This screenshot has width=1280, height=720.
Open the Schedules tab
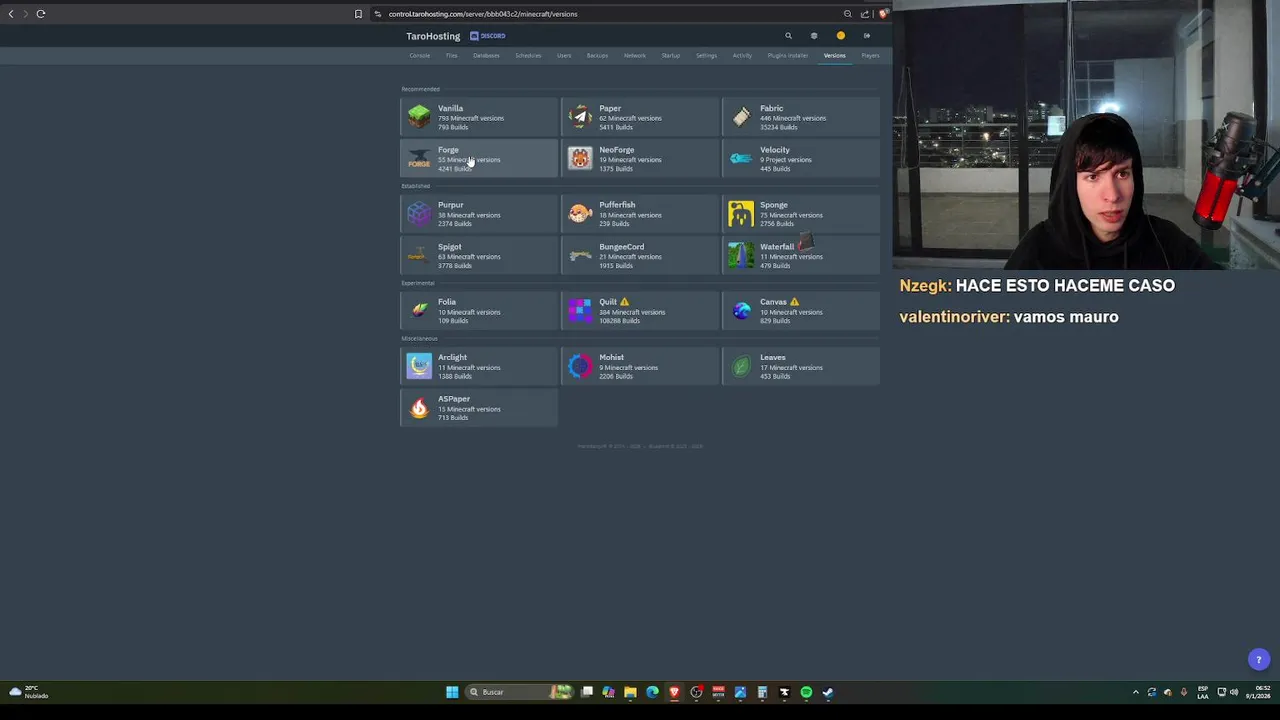click(x=528, y=56)
